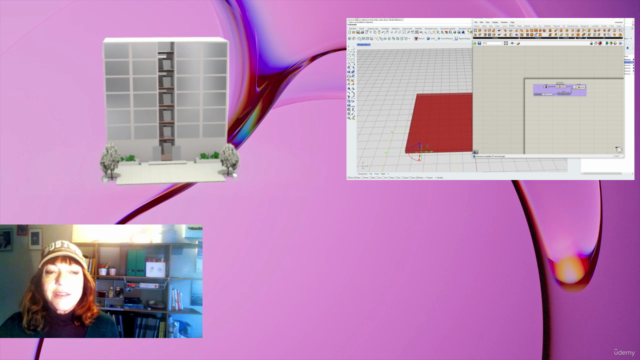Toggle the Near osnap checkbox
The height and width of the screenshot is (360, 640).
click(355, 178)
